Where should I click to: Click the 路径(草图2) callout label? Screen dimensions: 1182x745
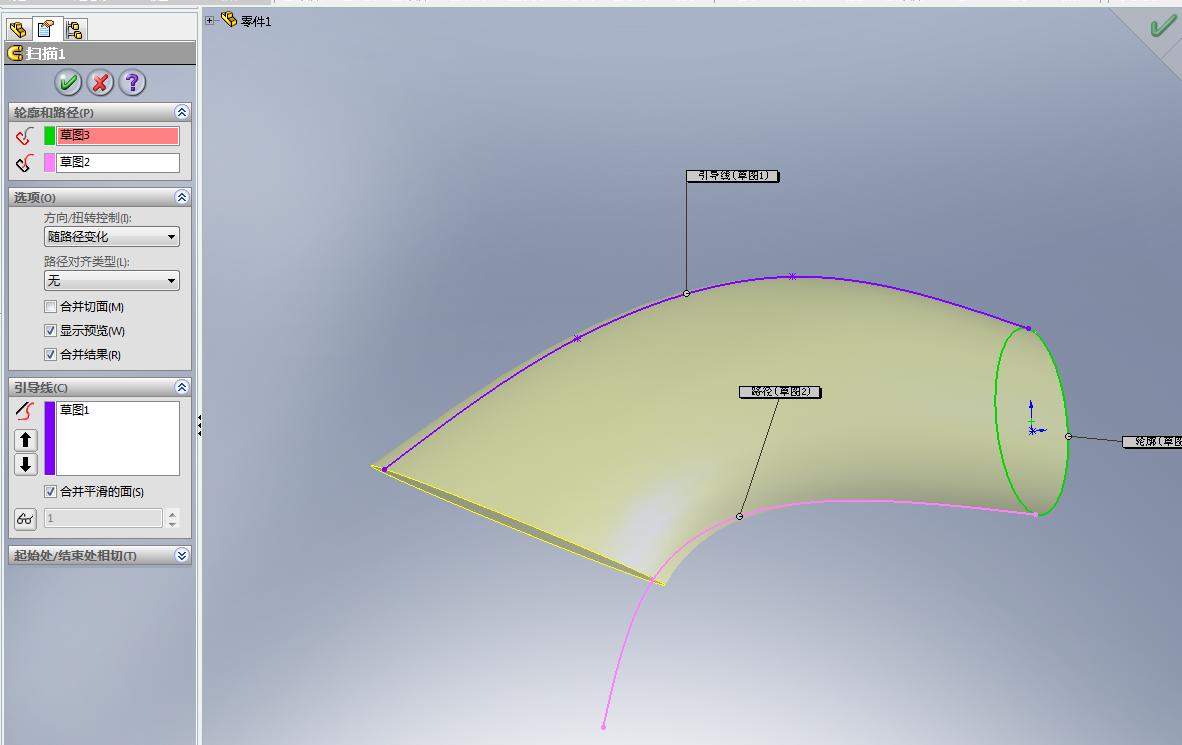[780, 392]
